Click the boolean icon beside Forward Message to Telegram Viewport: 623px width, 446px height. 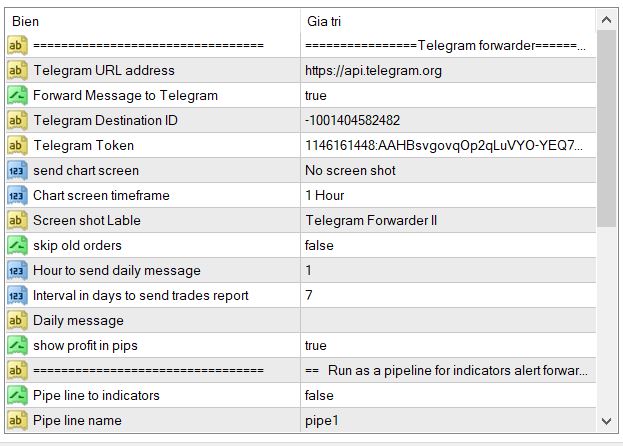[17, 96]
